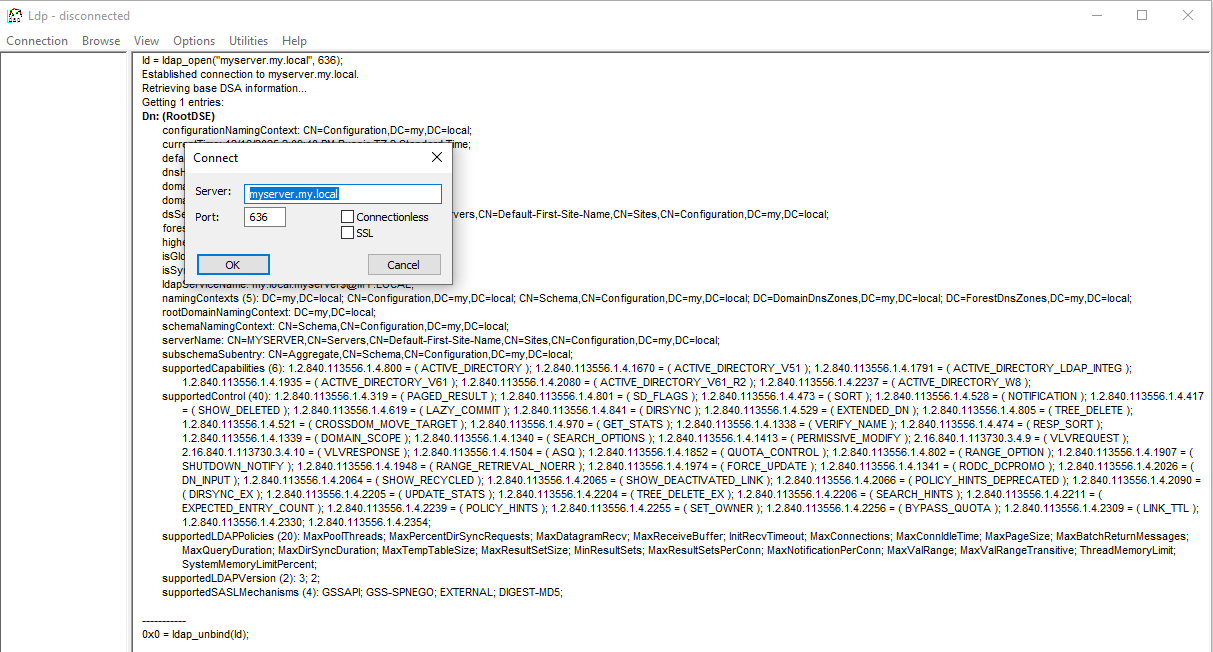
Task: Click the ldap_unbind line in output pane
Action: (196, 634)
